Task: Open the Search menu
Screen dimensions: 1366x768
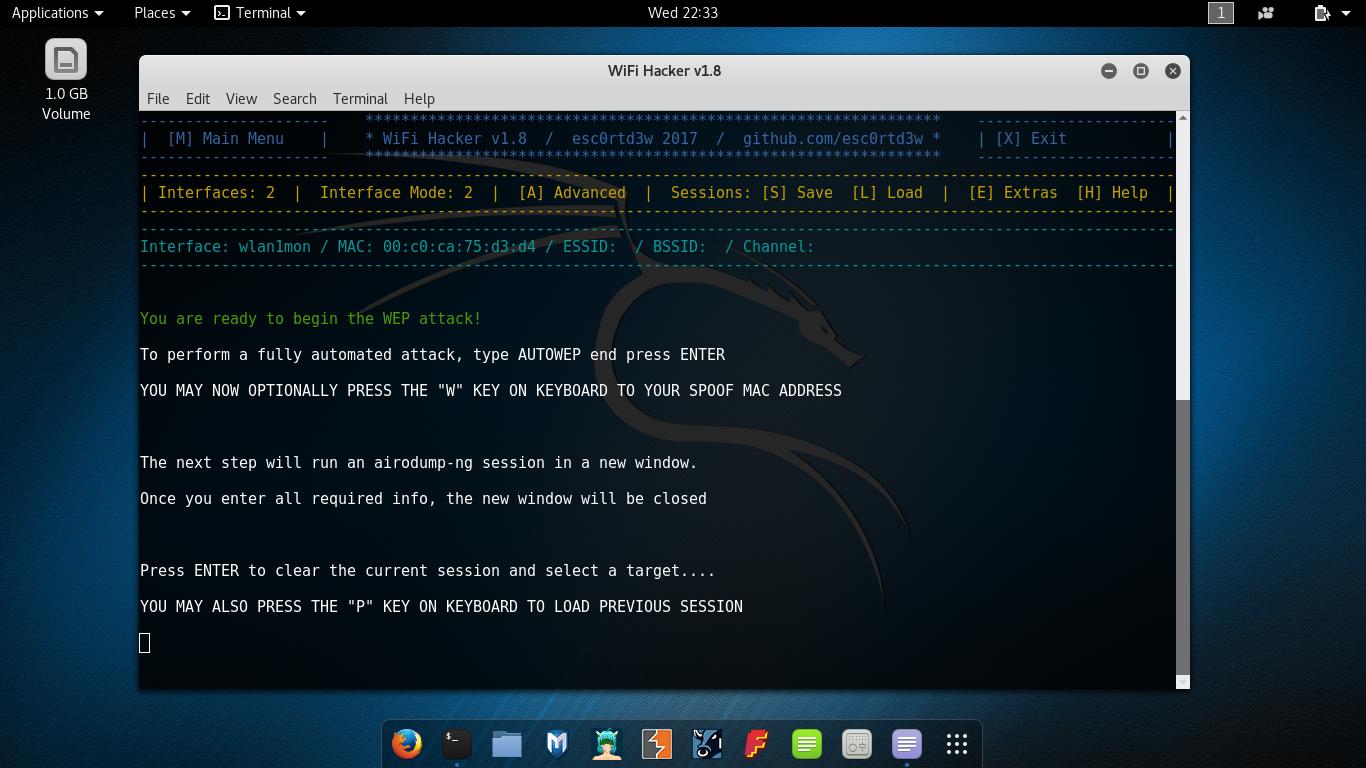Action: [x=295, y=99]
